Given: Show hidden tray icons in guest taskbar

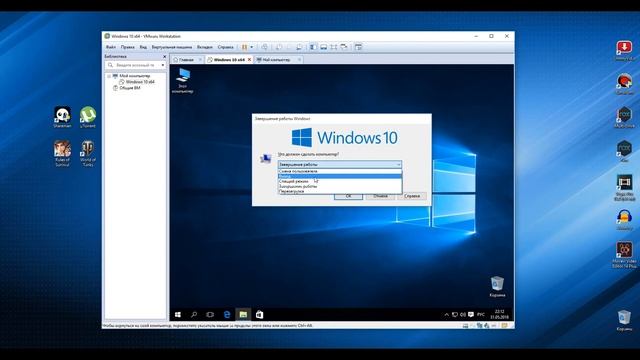Looking at the screenshot, I should pos(447,315).
